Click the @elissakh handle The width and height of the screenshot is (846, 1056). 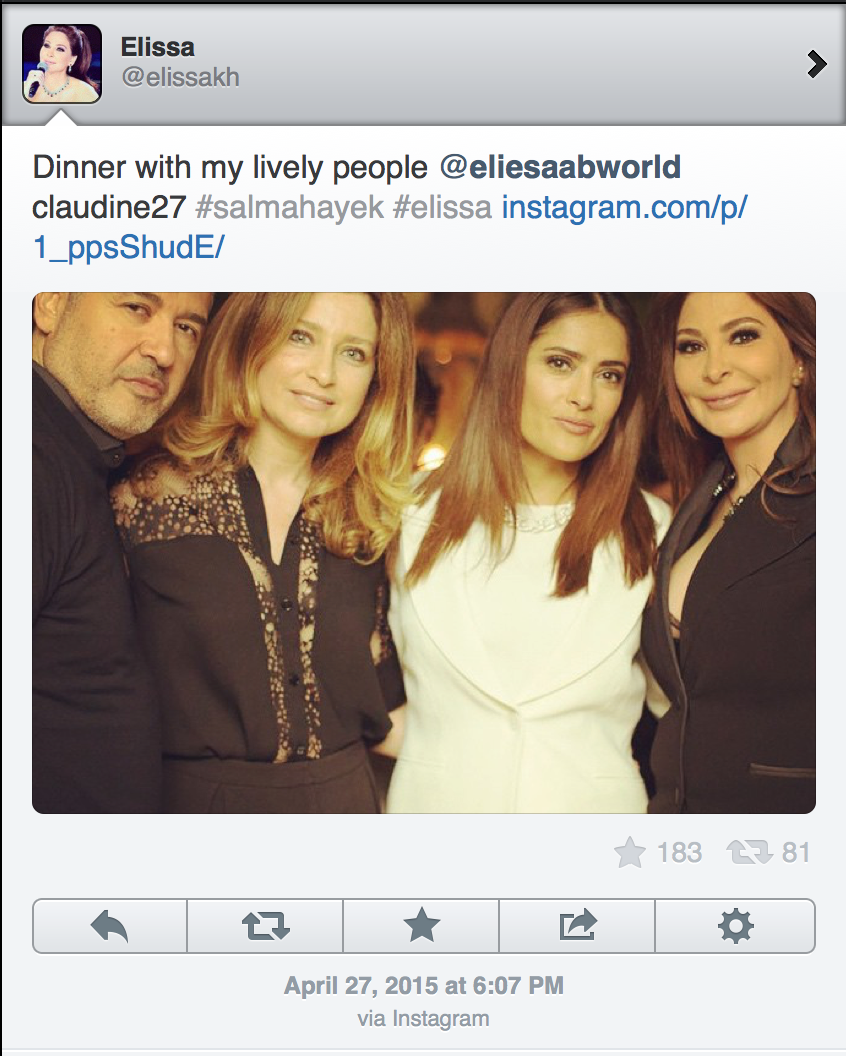pyautogui.click(x=180, y=77)
